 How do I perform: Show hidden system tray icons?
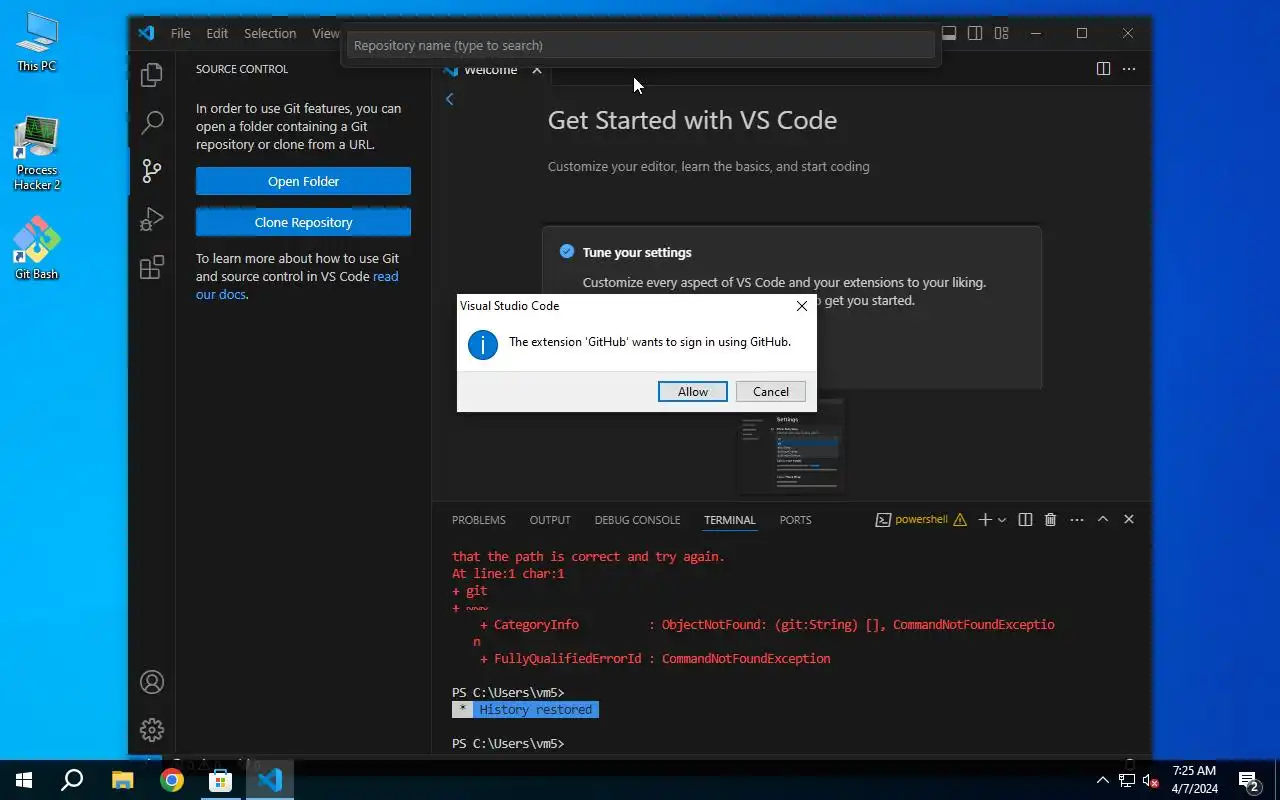(x=1103, y=780)
